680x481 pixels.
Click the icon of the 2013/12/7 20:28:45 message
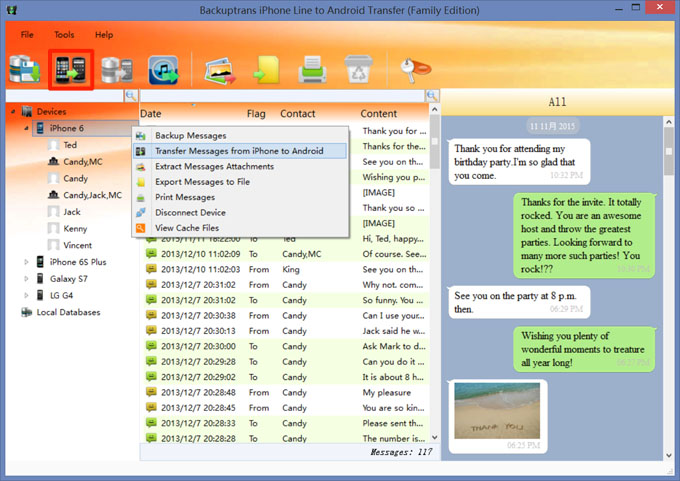(151, 408)
